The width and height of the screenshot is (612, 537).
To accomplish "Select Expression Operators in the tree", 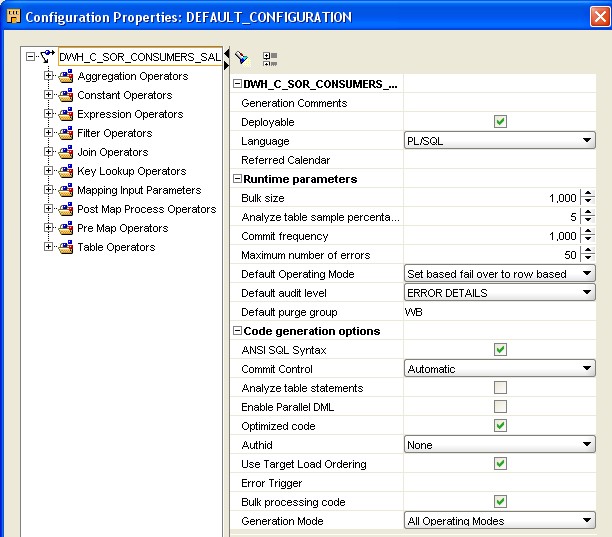I will coord(130,114).
